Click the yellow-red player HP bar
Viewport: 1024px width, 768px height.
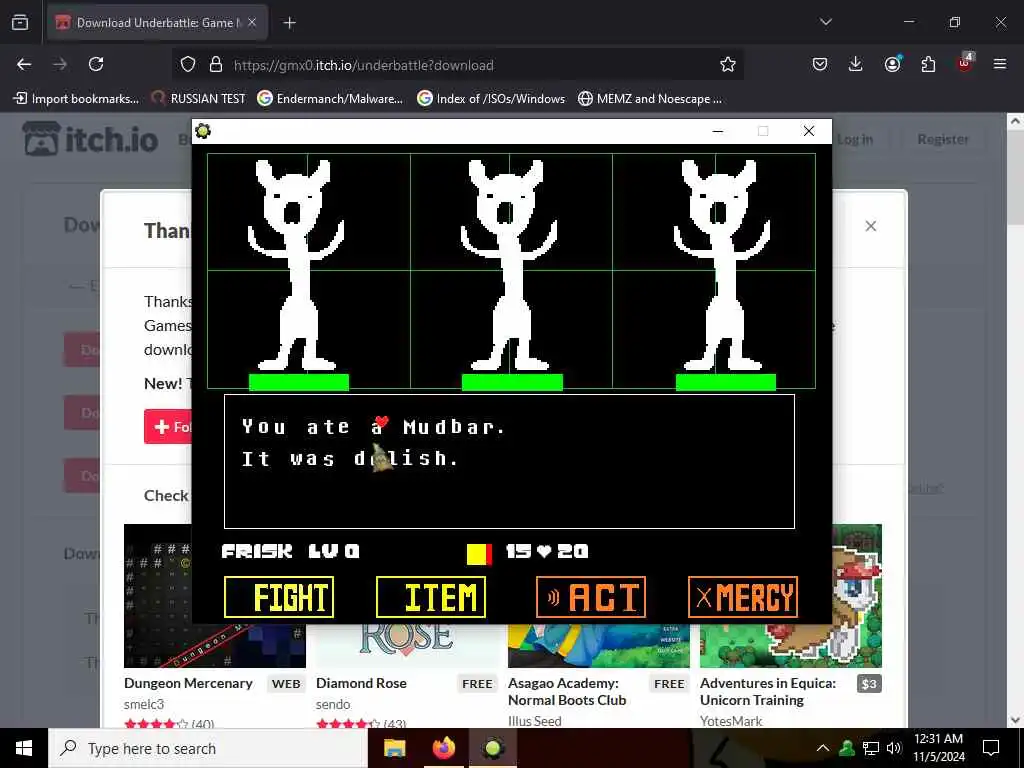pyautogui.click(x=479, y=554)
